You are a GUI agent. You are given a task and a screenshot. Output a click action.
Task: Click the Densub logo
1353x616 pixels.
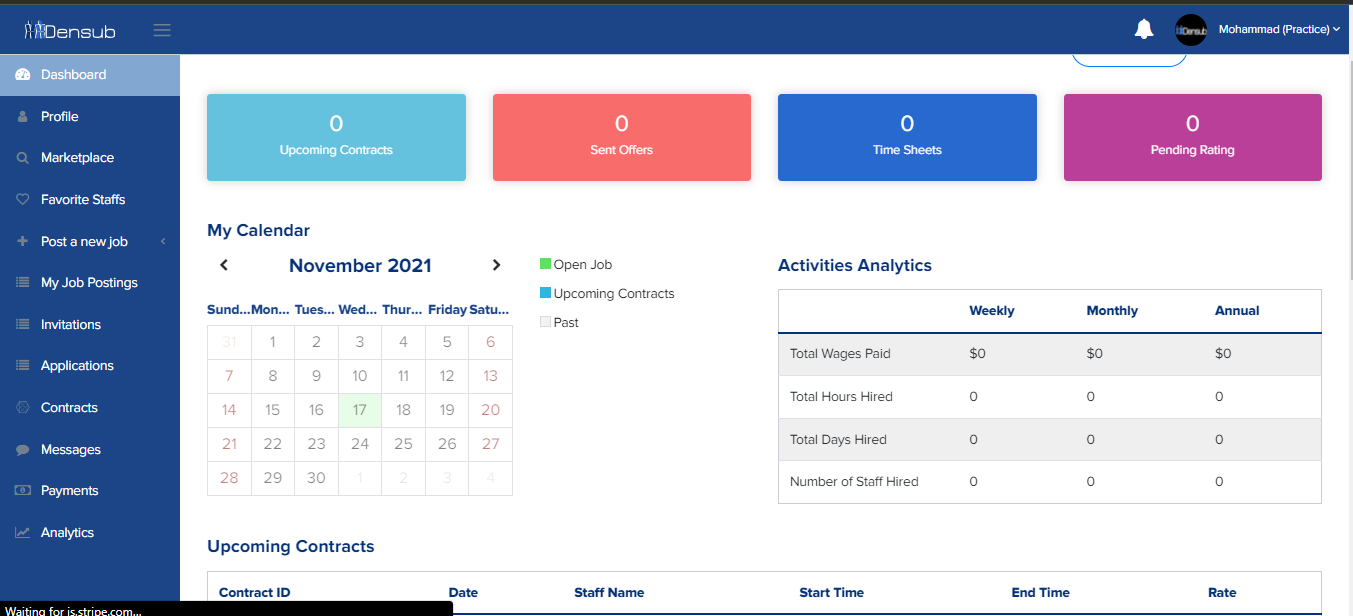70,30
